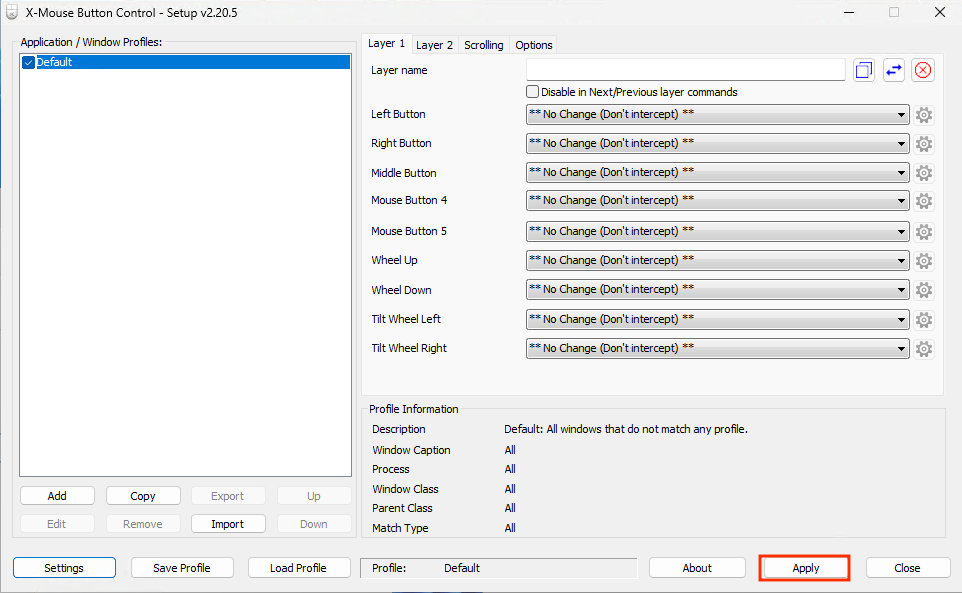Open gear settings for Tilt Wheel Left

click(923, 319)
